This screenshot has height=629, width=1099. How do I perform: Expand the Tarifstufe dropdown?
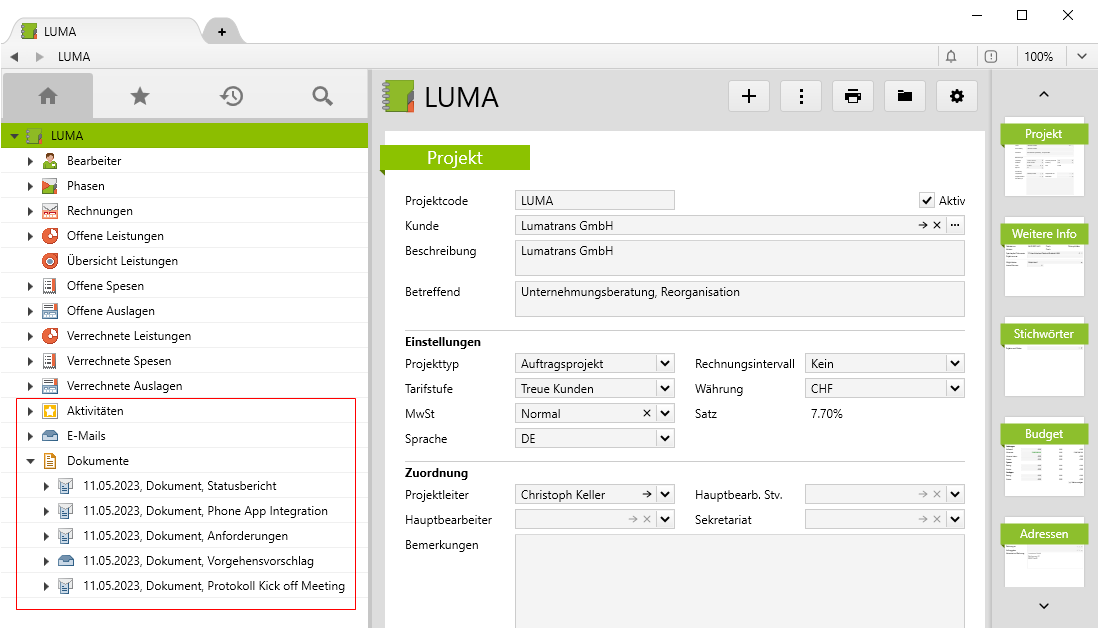[665, 389]
